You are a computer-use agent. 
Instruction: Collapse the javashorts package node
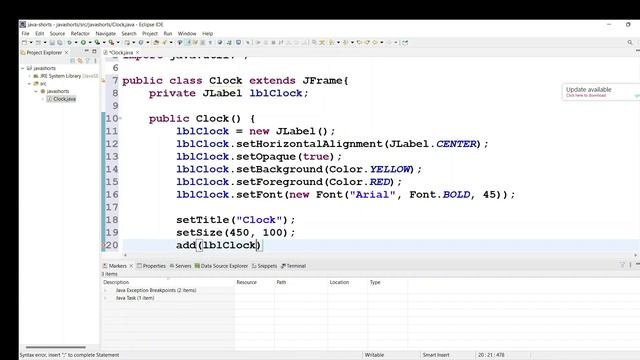coord(36,91)
